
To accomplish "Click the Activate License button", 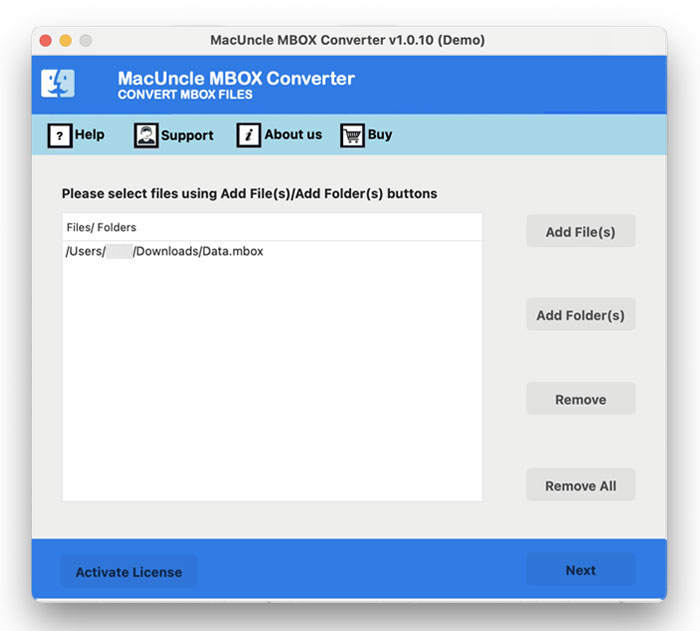I will pos(129,572).
